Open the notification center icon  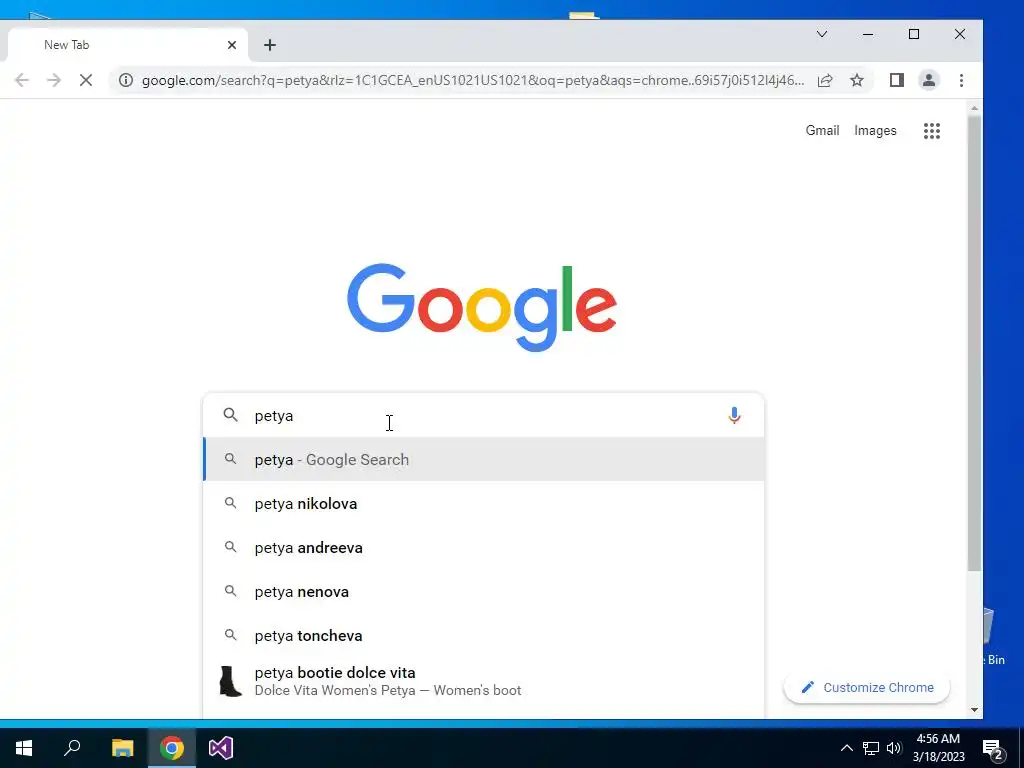point(993,749)
